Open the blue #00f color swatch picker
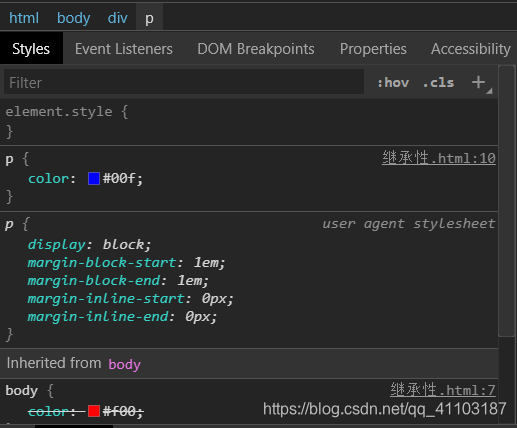The image size is (517, 428). 94,178
